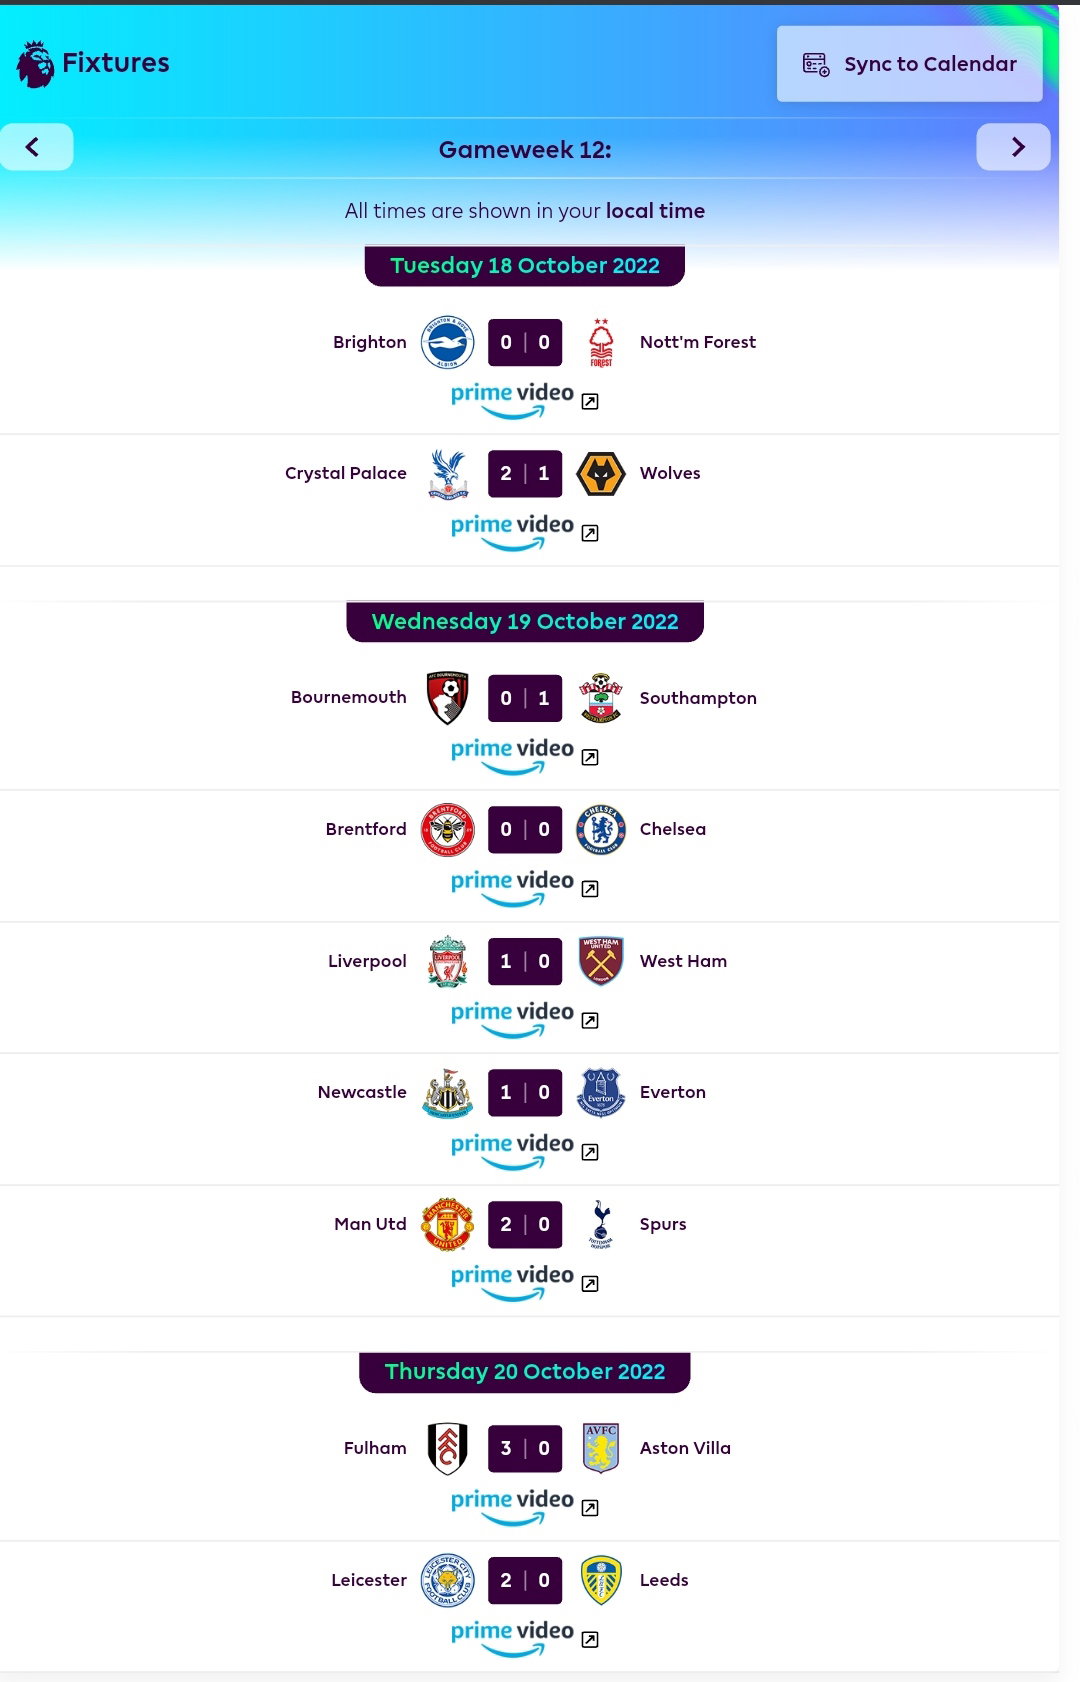Image resolution: width=1080 pixels, height=1682 pixels.
Task: Click the Gameweek 12 heading
Action: click(525, 150)
